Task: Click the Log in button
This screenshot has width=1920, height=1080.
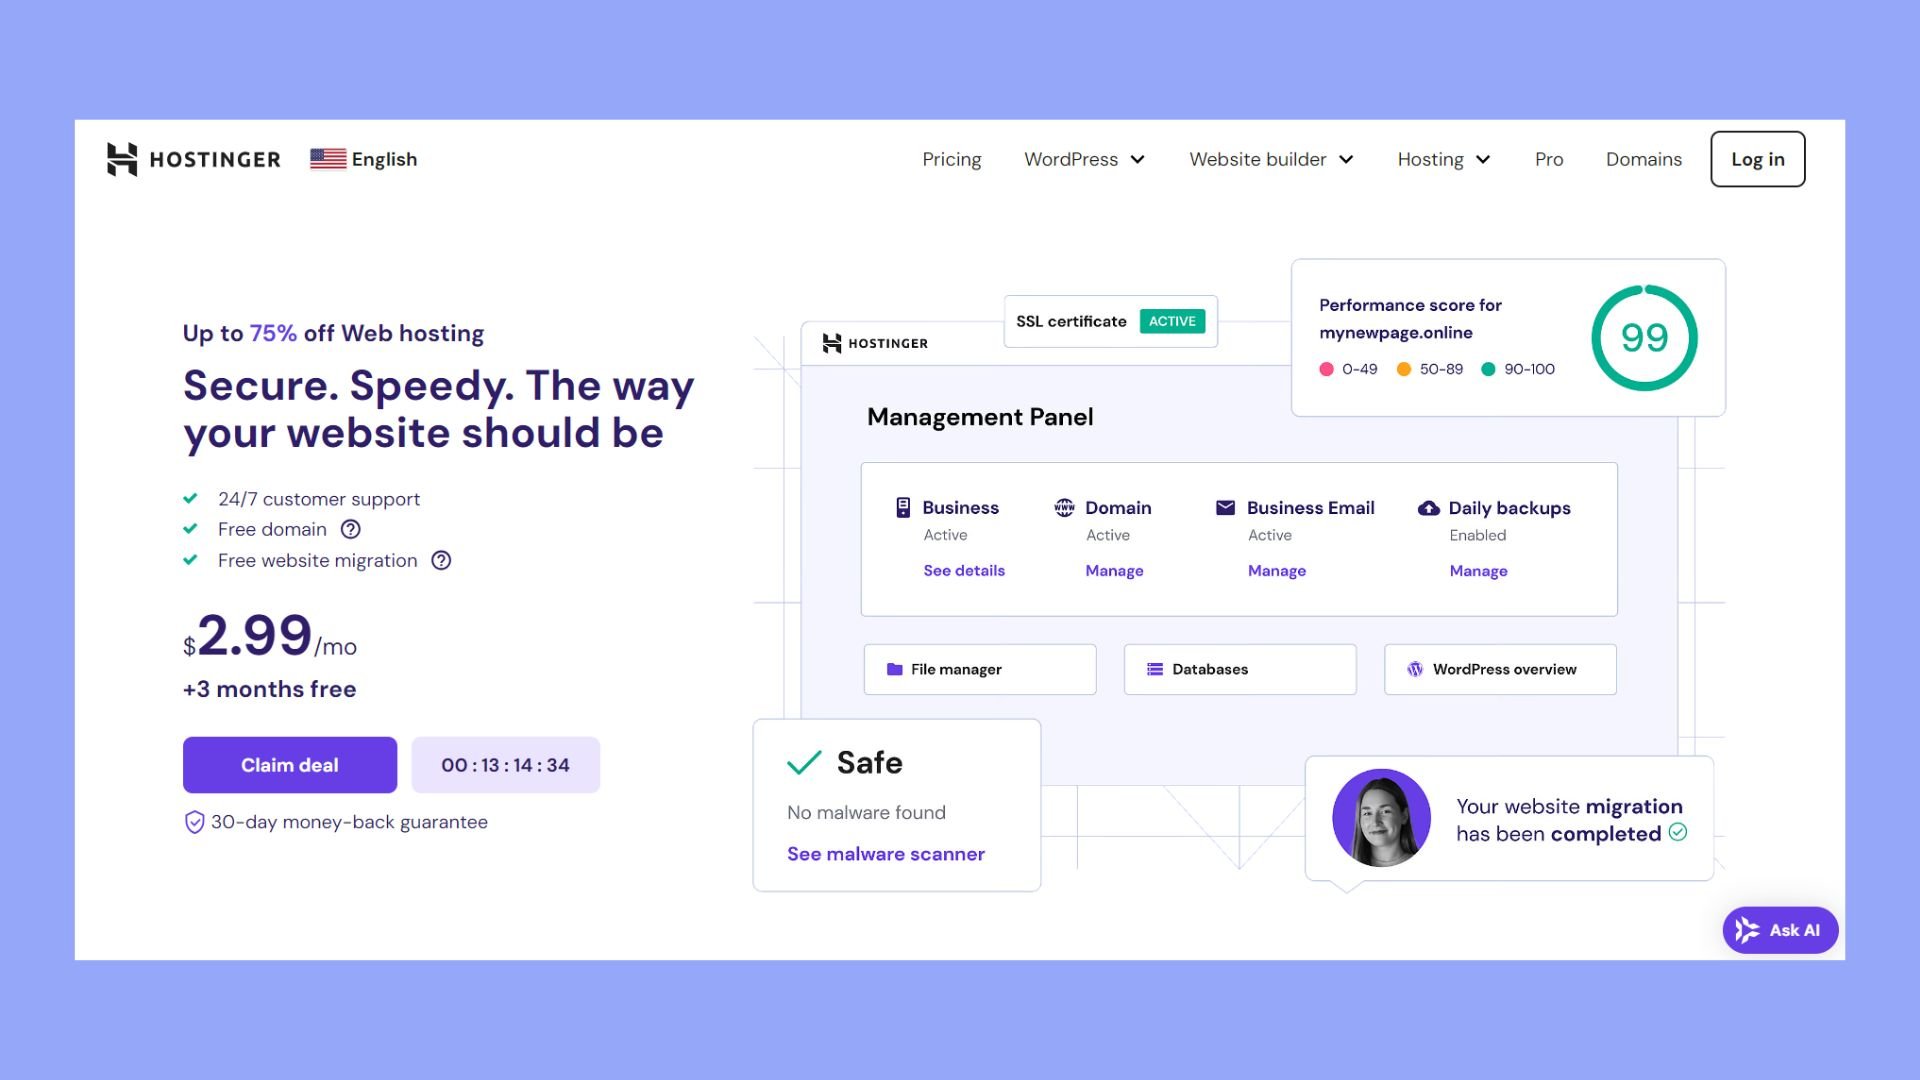Action: click(x=1758, y=158)
